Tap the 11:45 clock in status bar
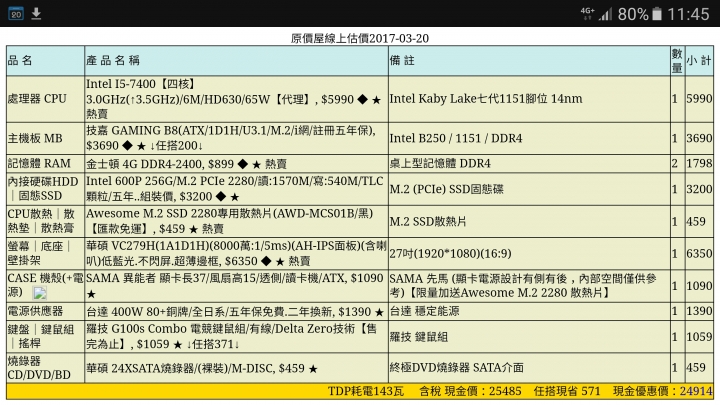The height and width of the screenshot is (405, 720). (x=688, y=14)
